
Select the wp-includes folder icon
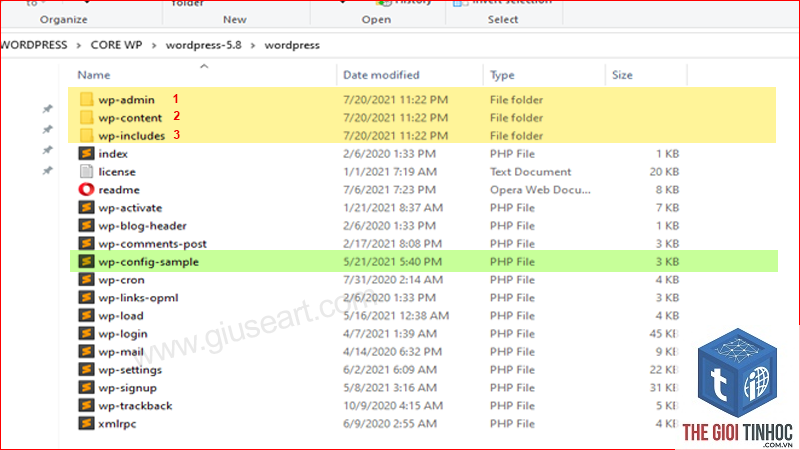click(x=86, y=136)
